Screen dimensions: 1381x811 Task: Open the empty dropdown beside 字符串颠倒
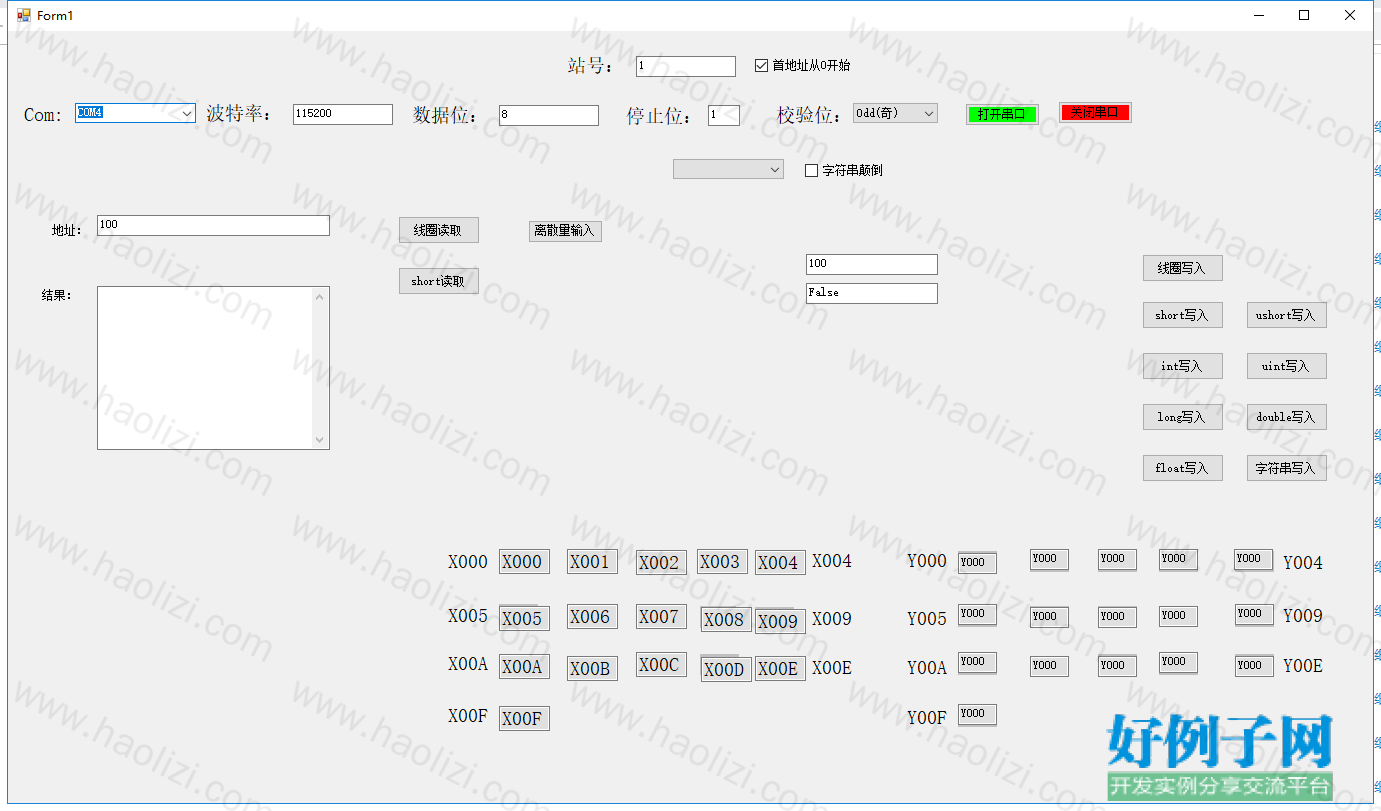728,169
